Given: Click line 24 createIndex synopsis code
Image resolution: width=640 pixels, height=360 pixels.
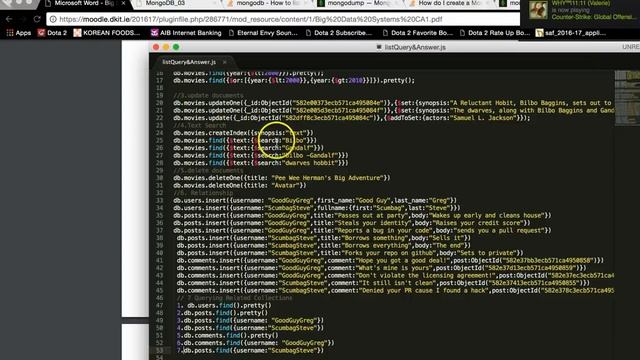Looking at the screenshot, I should [x=243, y=133].
